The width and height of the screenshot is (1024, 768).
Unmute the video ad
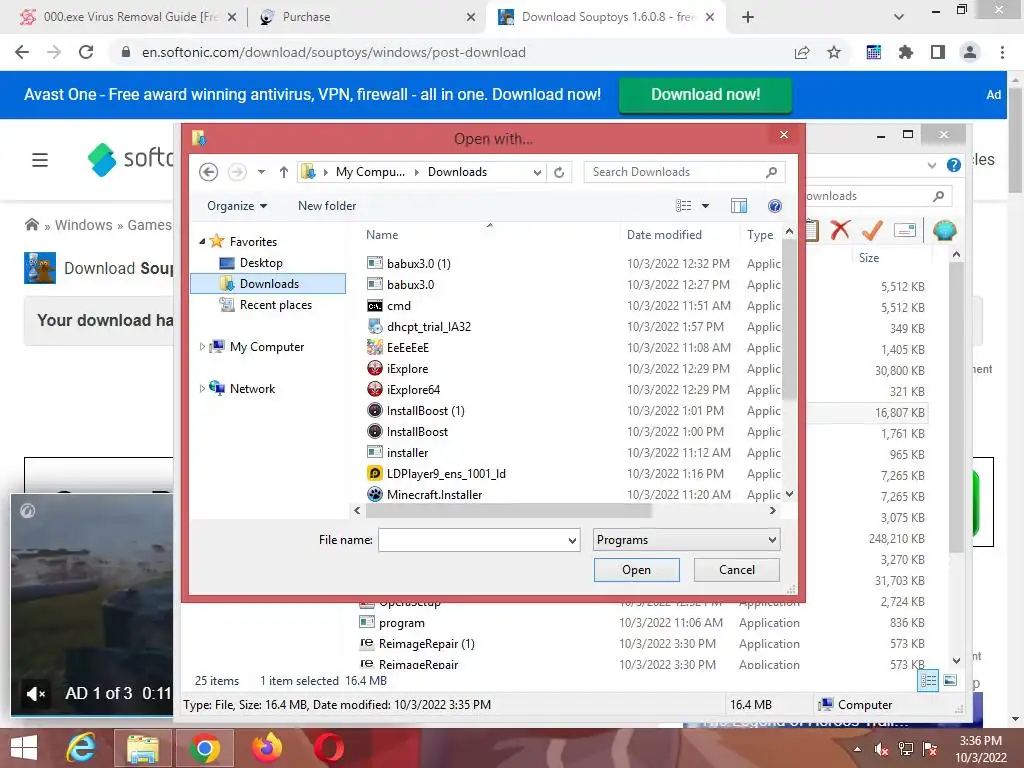pyautogui.click(x=36, y=694)
